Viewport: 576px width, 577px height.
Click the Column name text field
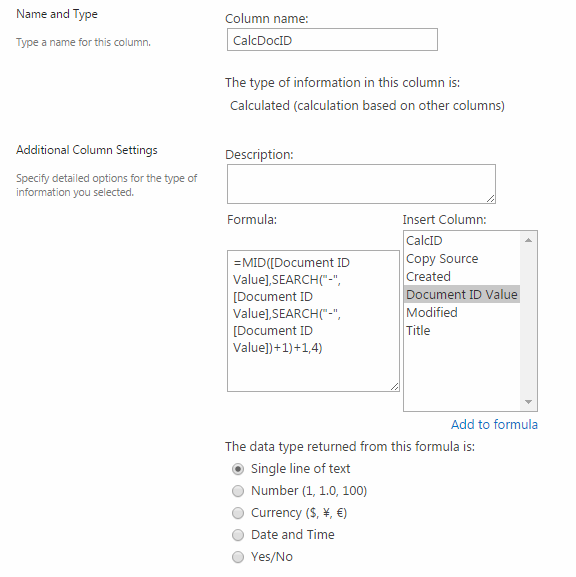pos(332,40)
